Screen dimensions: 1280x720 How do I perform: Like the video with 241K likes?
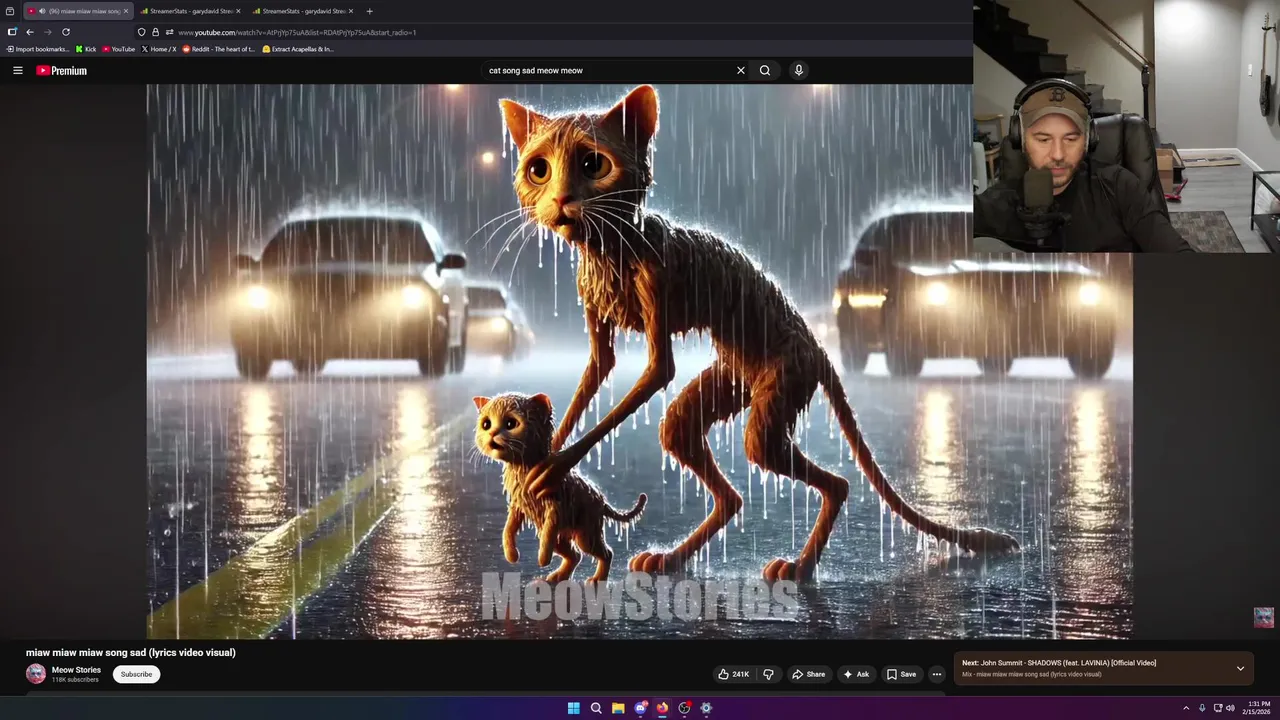(x=733, y=674)
